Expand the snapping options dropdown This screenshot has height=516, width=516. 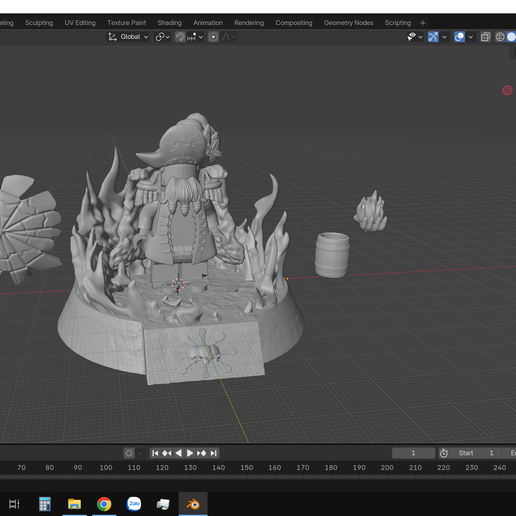pyautogui.click(x=195, y=37)
